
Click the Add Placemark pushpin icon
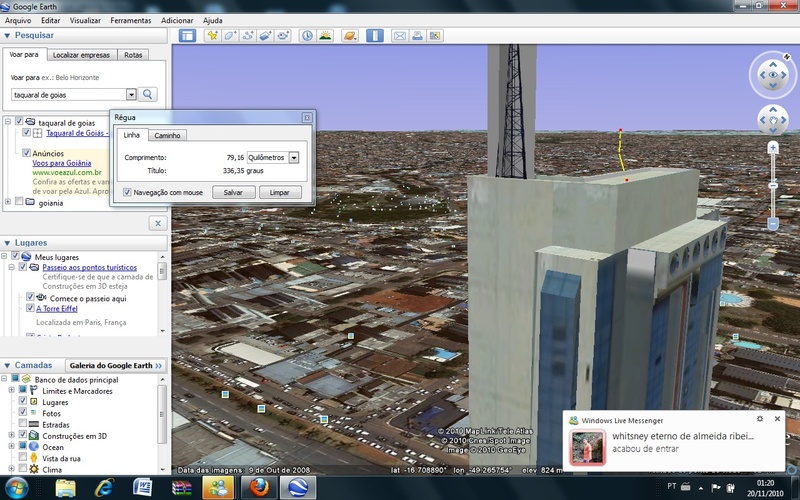tap(212, 36)
